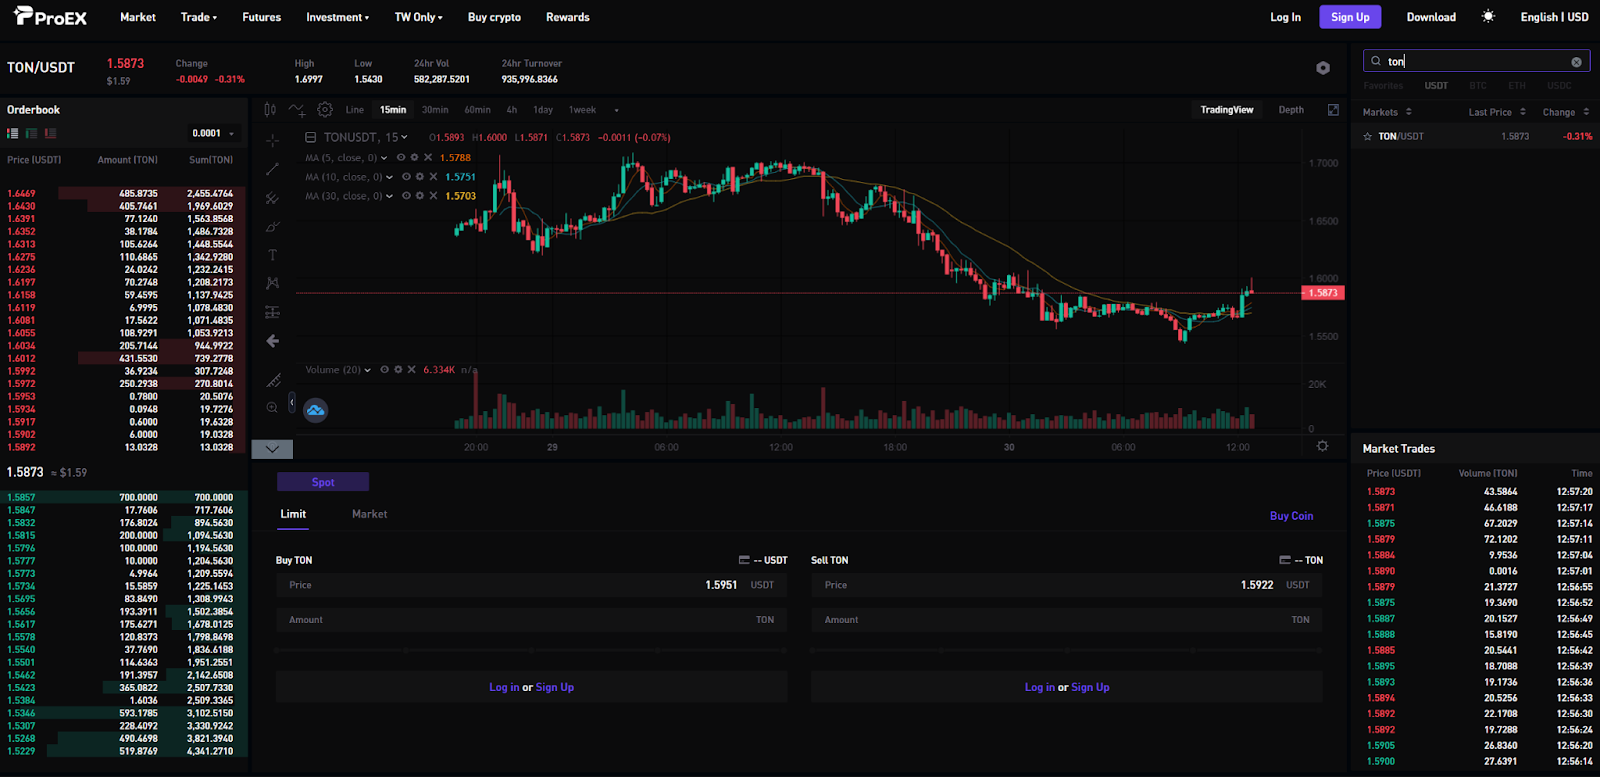Open the Buy Coin link
This screenshot has height=777, width=1600.
(x=1291, y=516)
